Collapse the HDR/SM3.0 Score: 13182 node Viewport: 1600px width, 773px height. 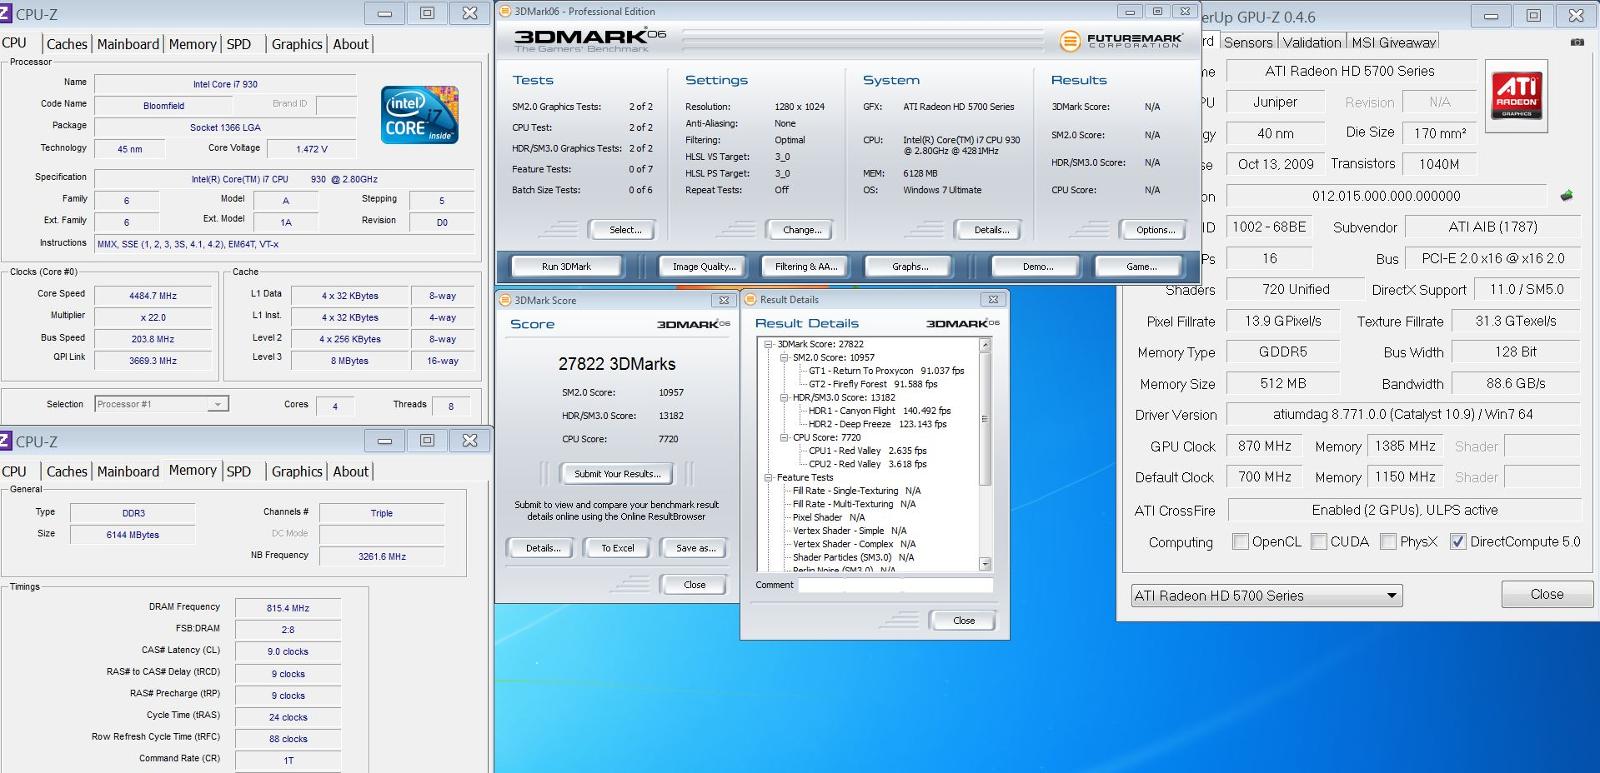(x=785, y=397)
